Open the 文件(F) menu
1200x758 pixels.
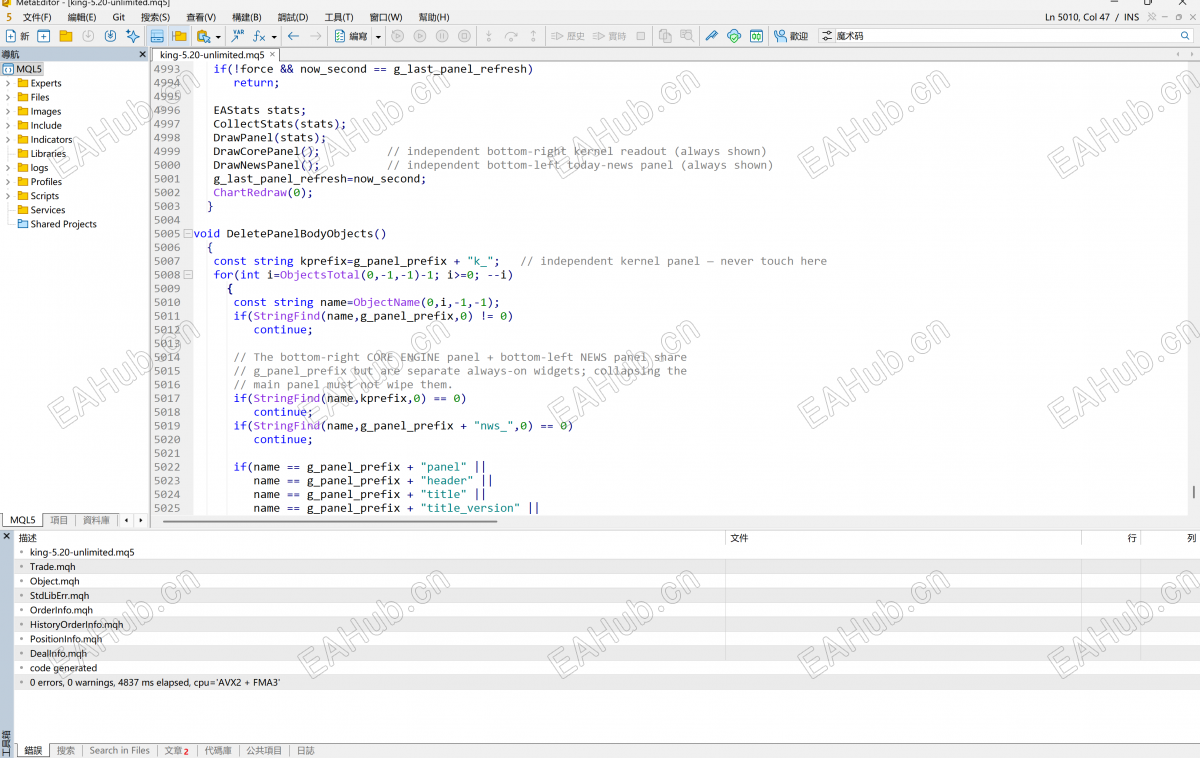(x=37, y=17)
